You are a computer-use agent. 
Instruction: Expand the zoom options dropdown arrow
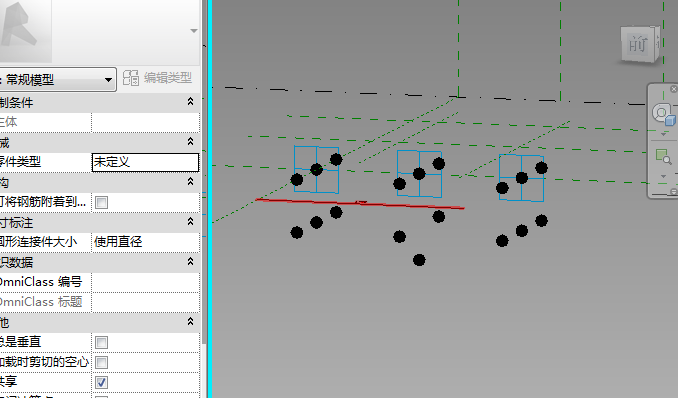click(x=663, y=177)
